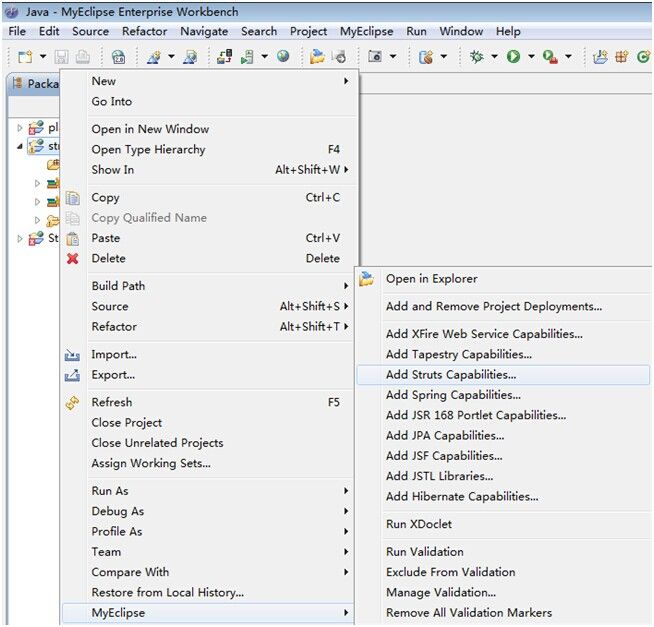This screenshot has width=654, height=627.
Task: Open Team submenu
Action: point(209,551)
